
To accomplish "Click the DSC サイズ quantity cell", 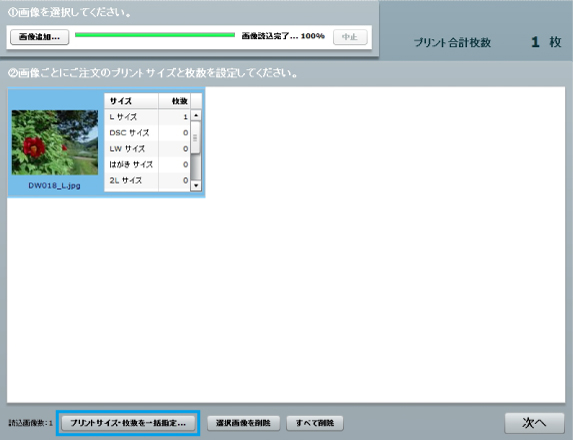I will click(174, 133).
